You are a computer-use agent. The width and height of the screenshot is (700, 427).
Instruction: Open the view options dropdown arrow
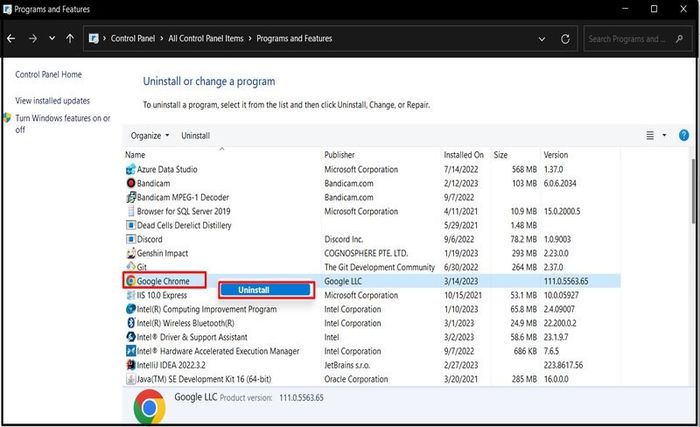(664, 135)
